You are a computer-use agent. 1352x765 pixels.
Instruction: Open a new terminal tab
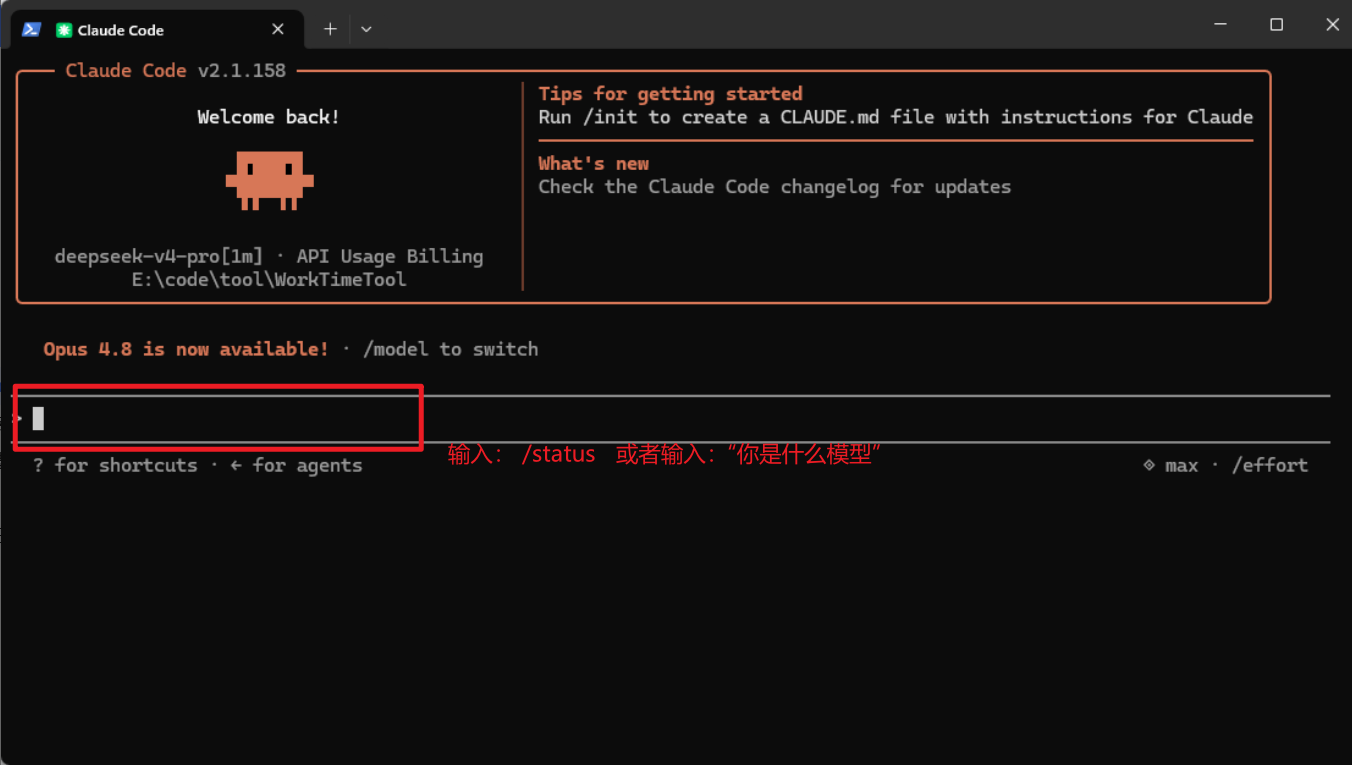(330, 29)
